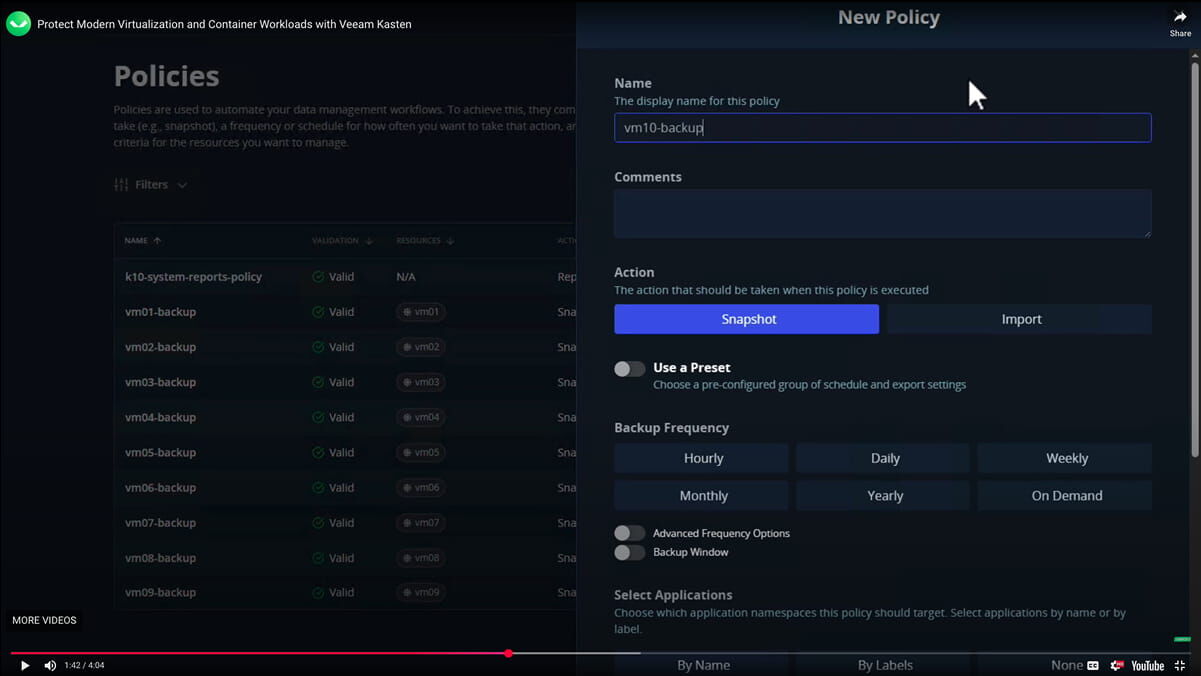Click the MORE VIDEOS button
Image resolution: width=1201 pixels, height=676 pixels.
click(x=44, y=621)
